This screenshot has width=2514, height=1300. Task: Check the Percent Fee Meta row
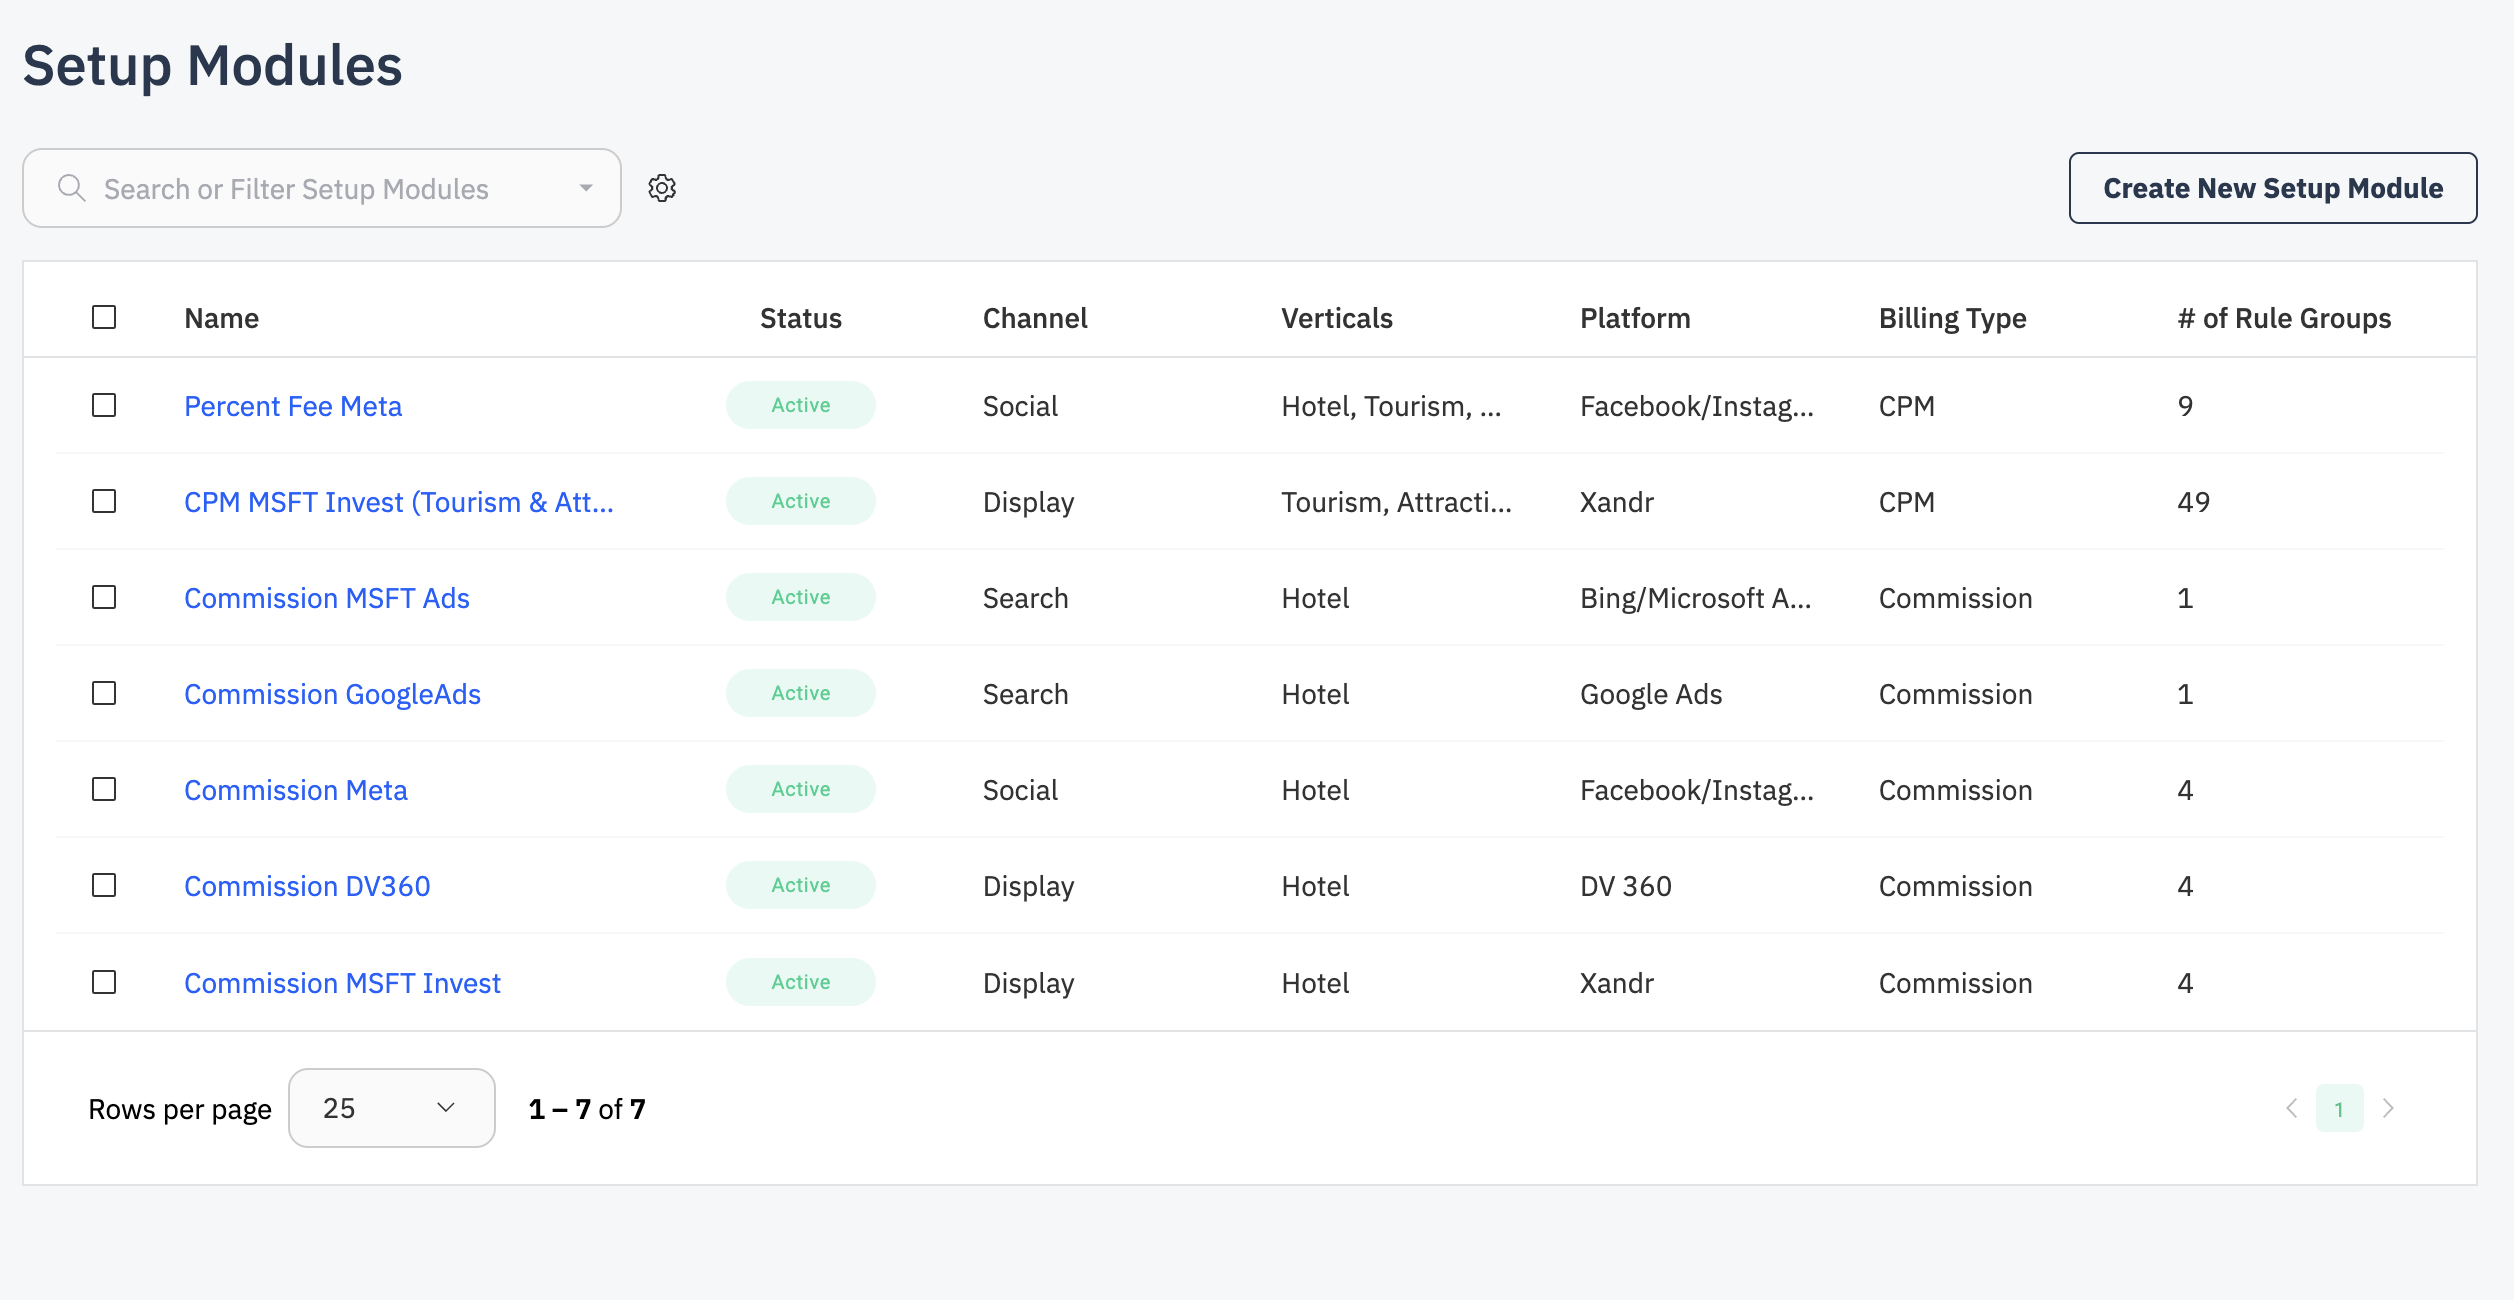point(104,405)
